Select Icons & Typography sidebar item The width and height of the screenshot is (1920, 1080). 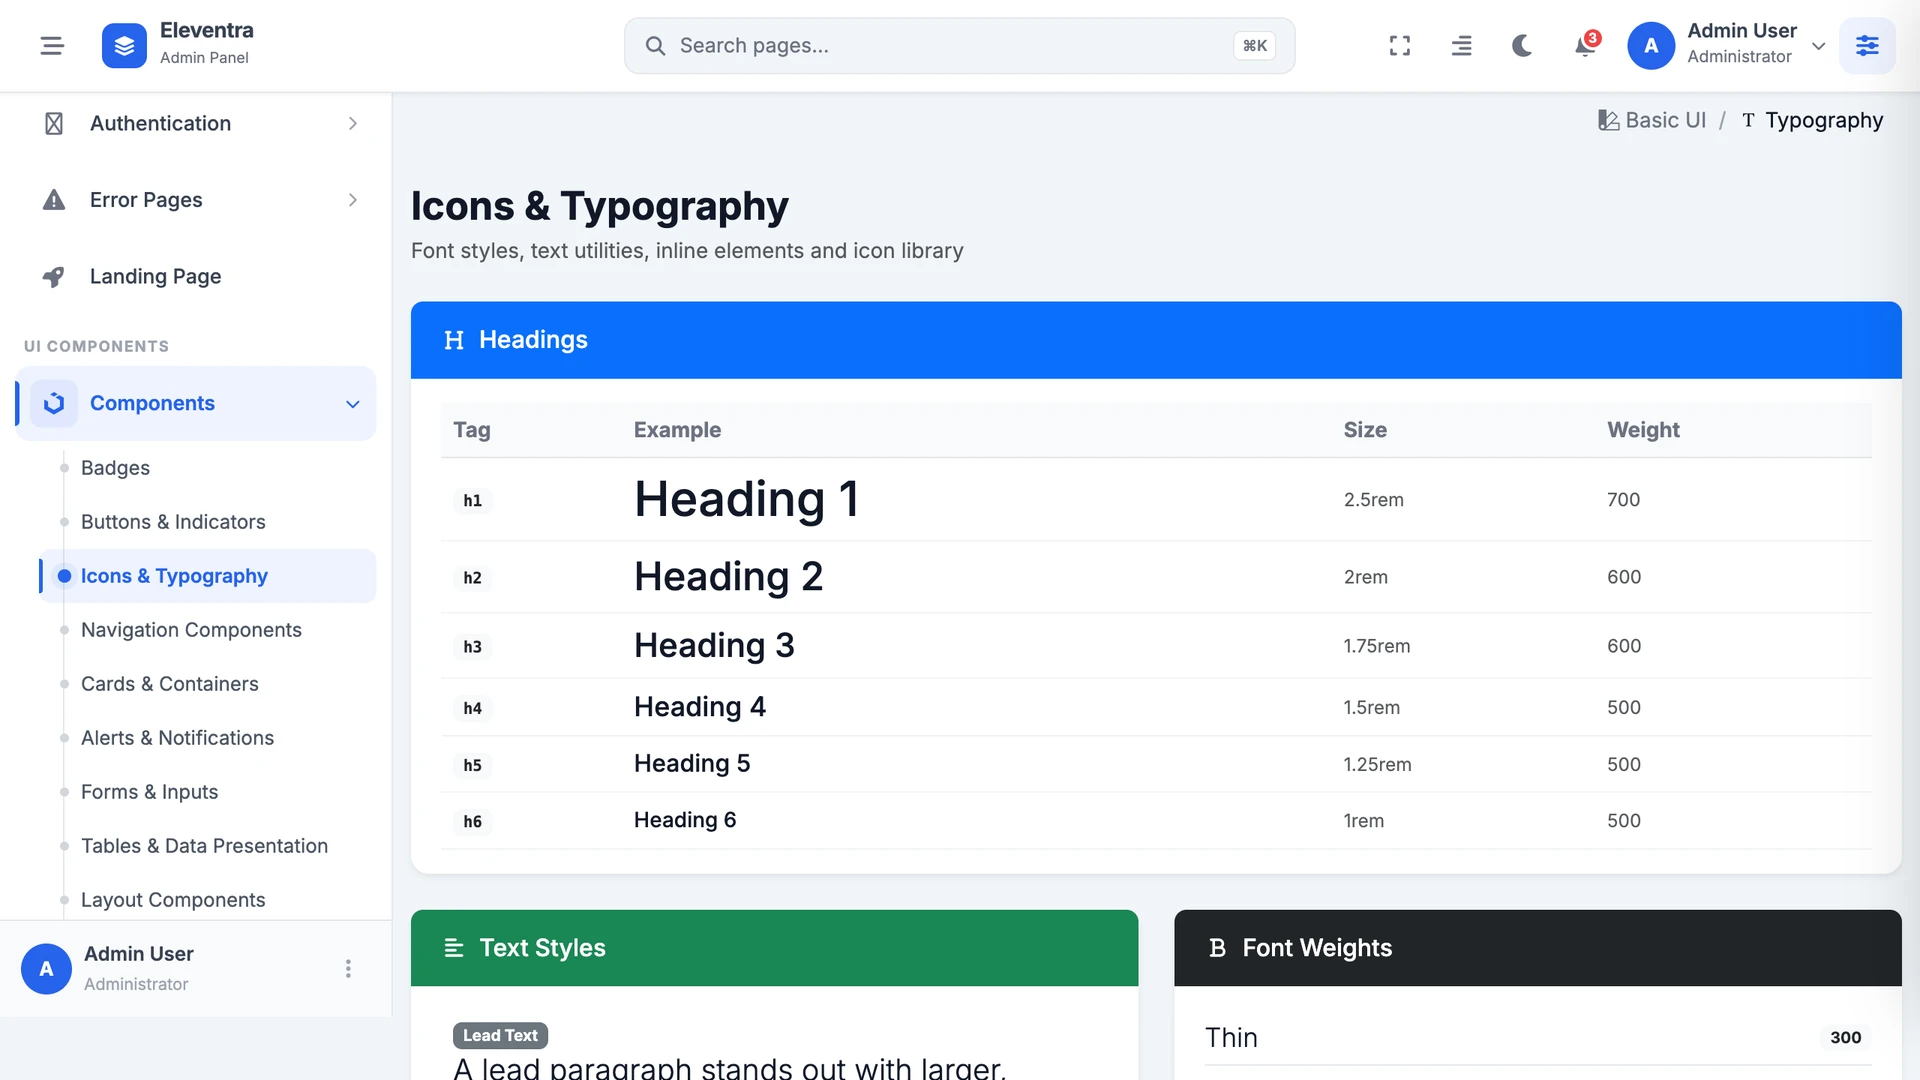[x=208, y=576]
